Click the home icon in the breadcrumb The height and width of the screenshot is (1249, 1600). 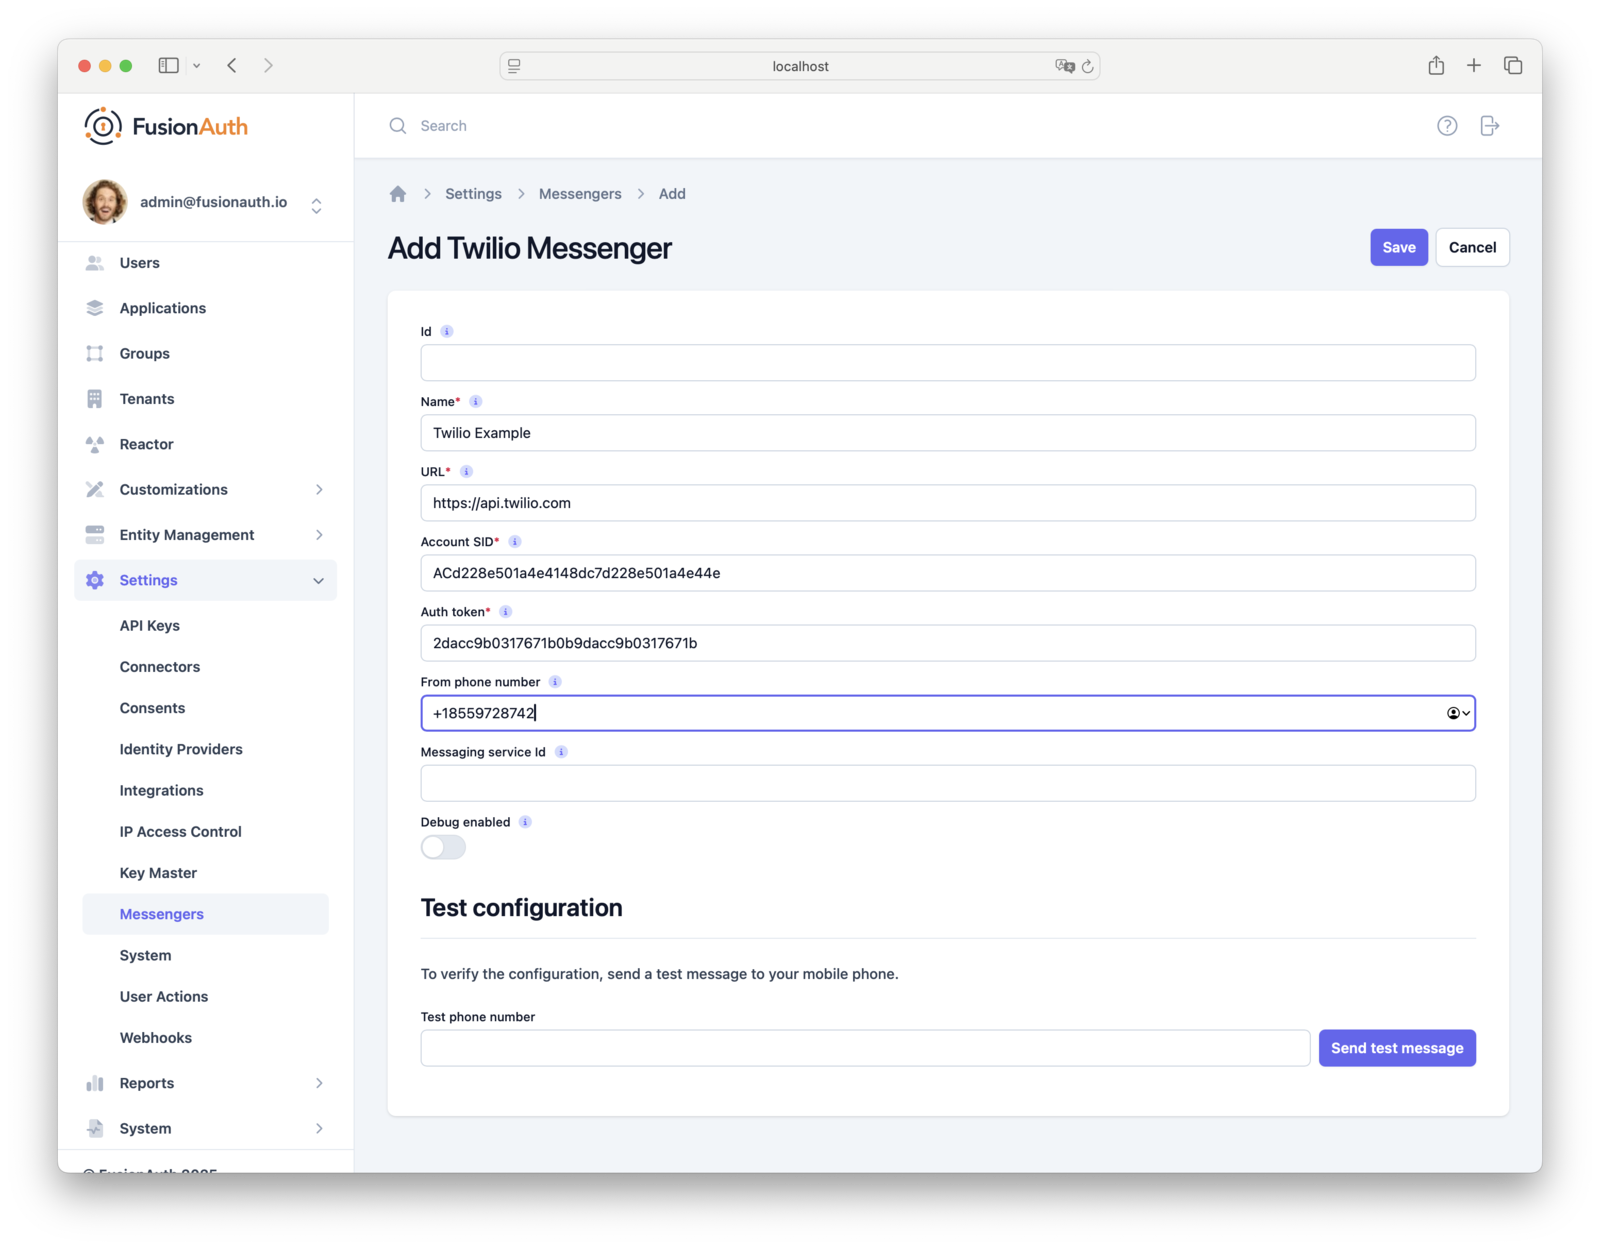tap(397, 193)
